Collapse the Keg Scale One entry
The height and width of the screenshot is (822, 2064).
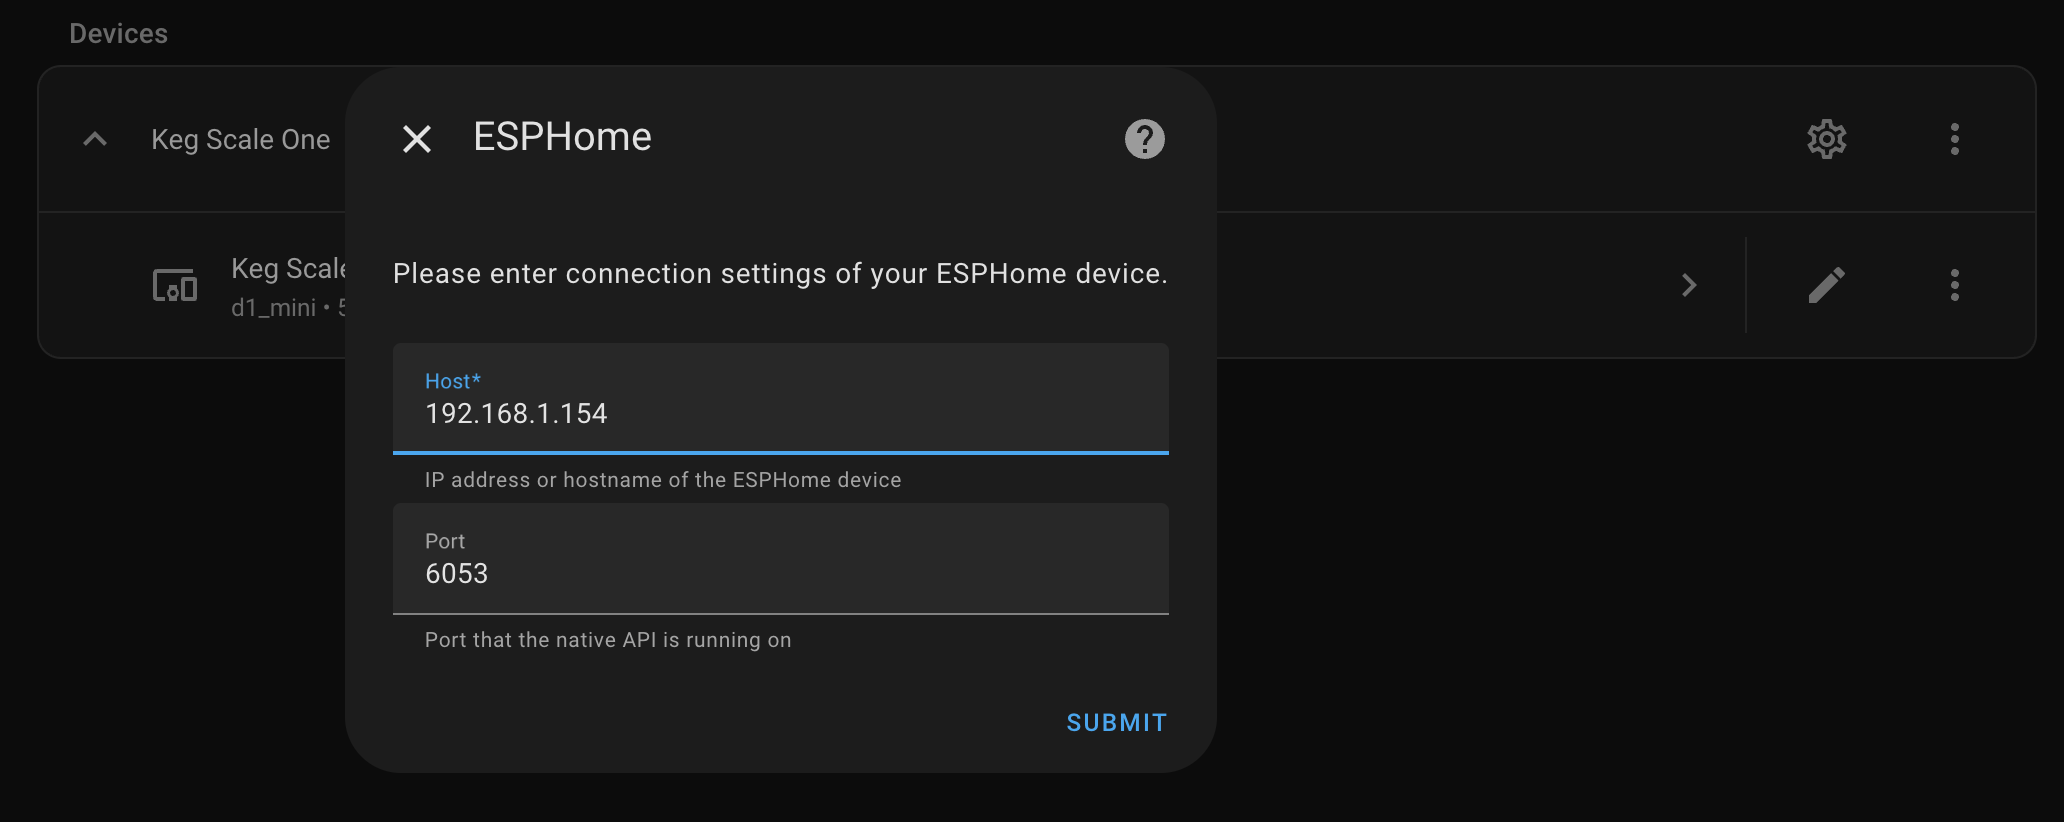(x=95, y=139)
